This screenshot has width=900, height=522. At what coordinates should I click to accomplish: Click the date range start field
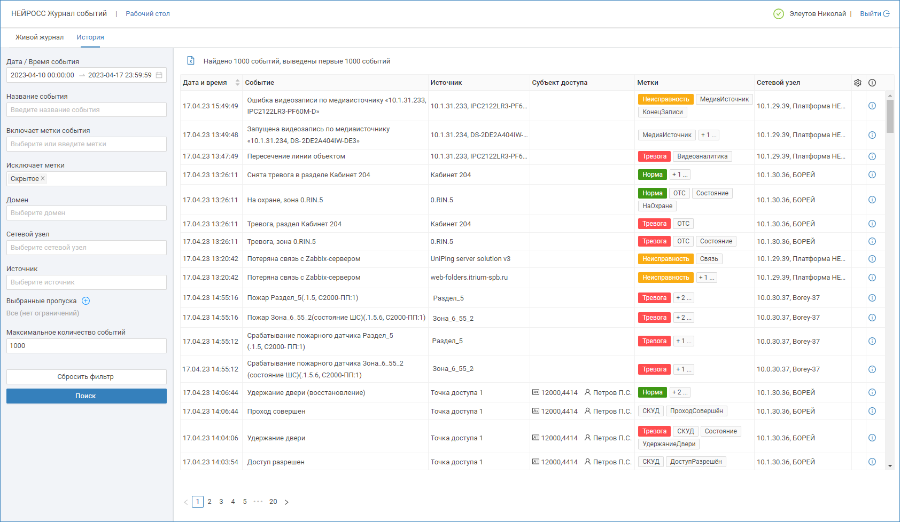(42, 75)
